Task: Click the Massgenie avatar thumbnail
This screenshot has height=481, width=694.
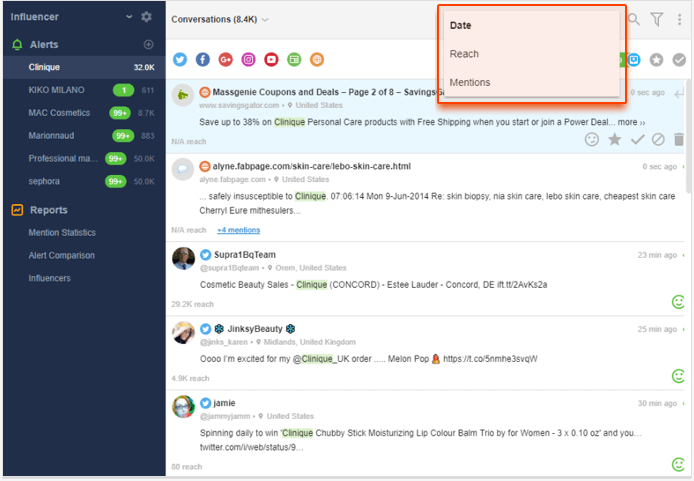Action: tap(183, 95)
